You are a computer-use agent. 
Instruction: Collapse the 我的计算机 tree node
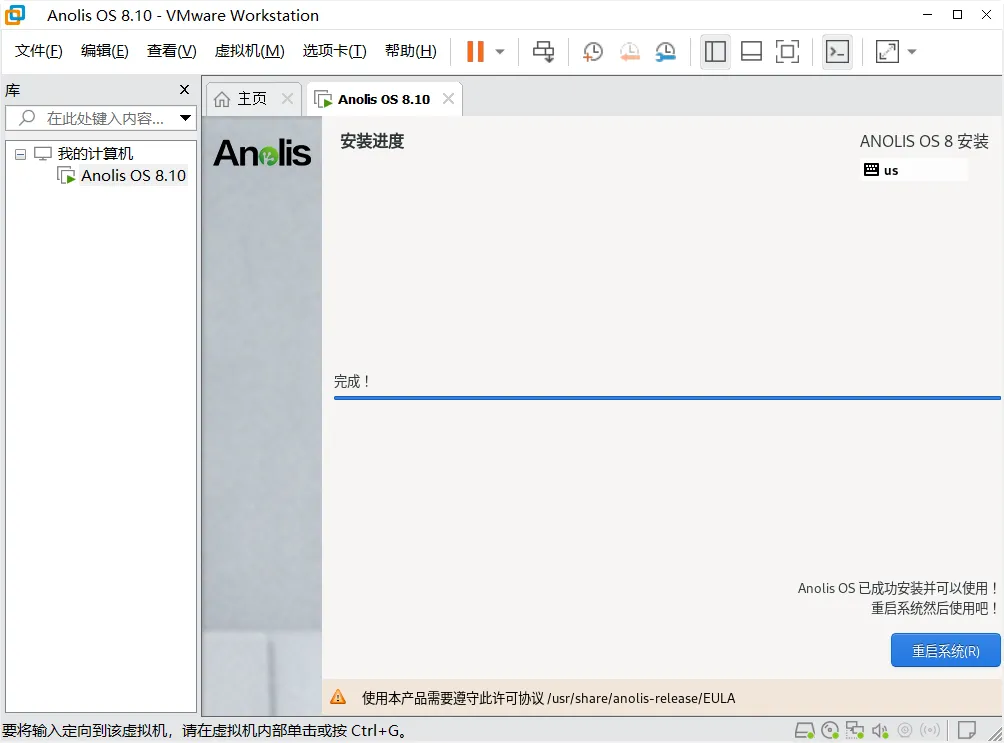coord(20,154)
